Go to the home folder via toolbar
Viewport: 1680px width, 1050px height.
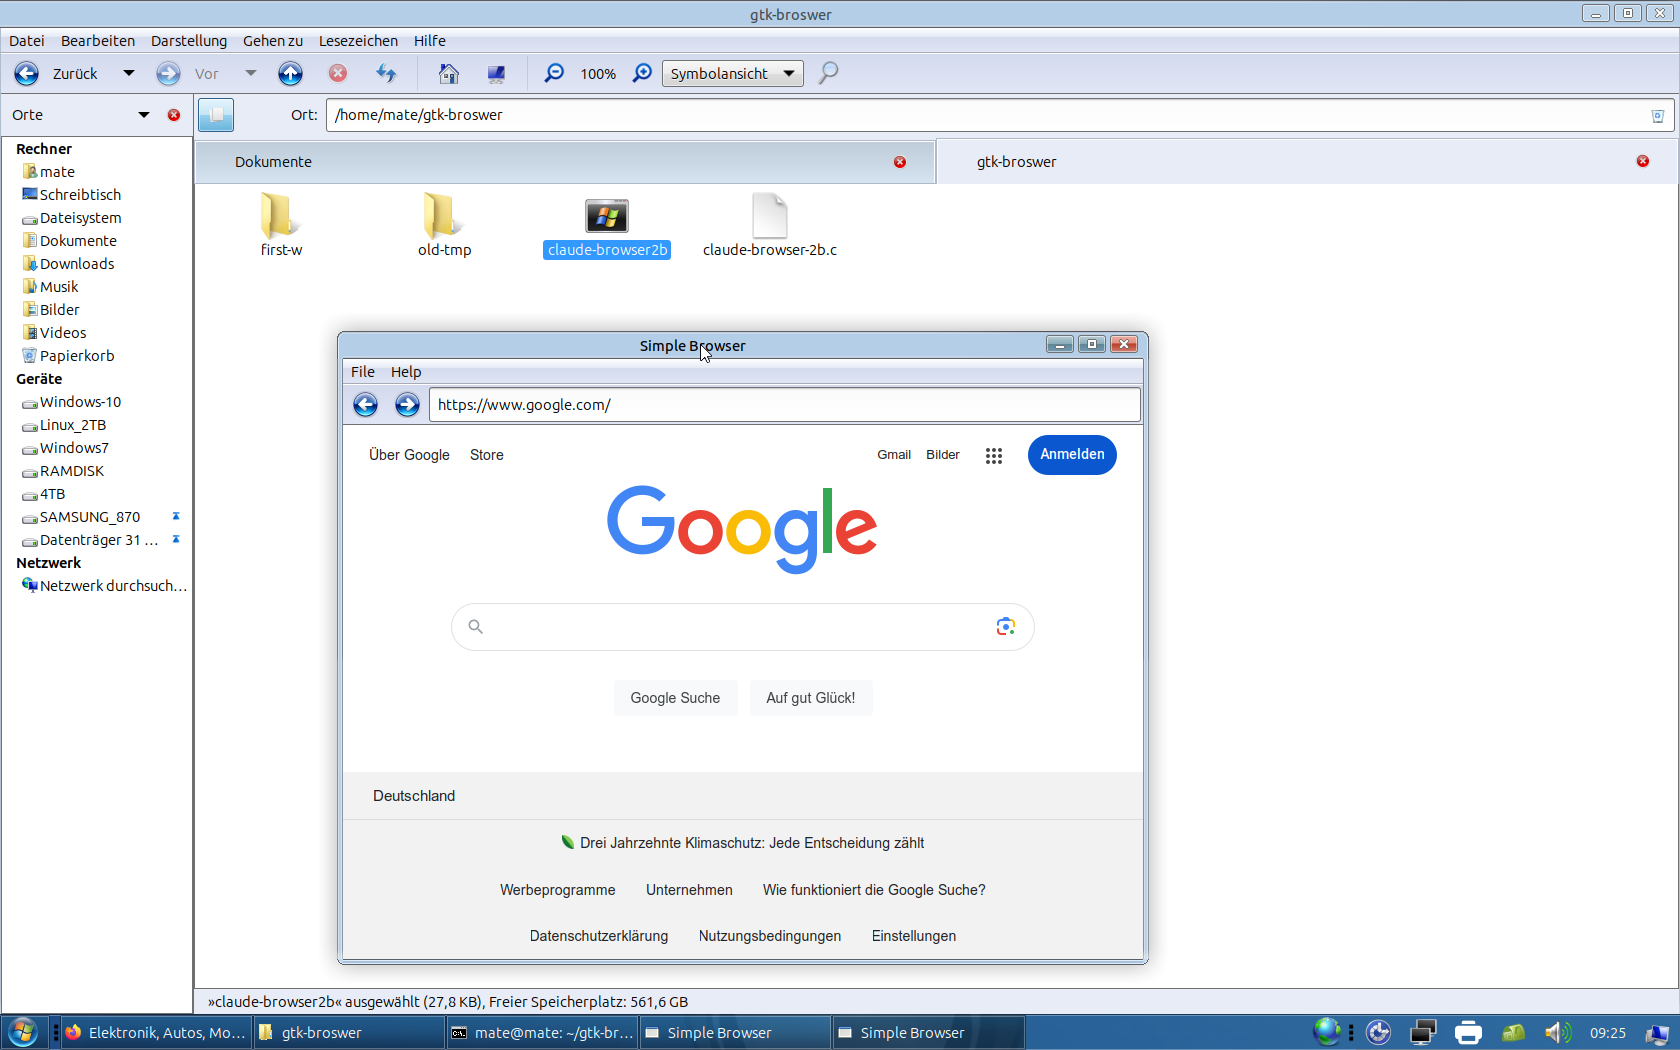(447, 73)
